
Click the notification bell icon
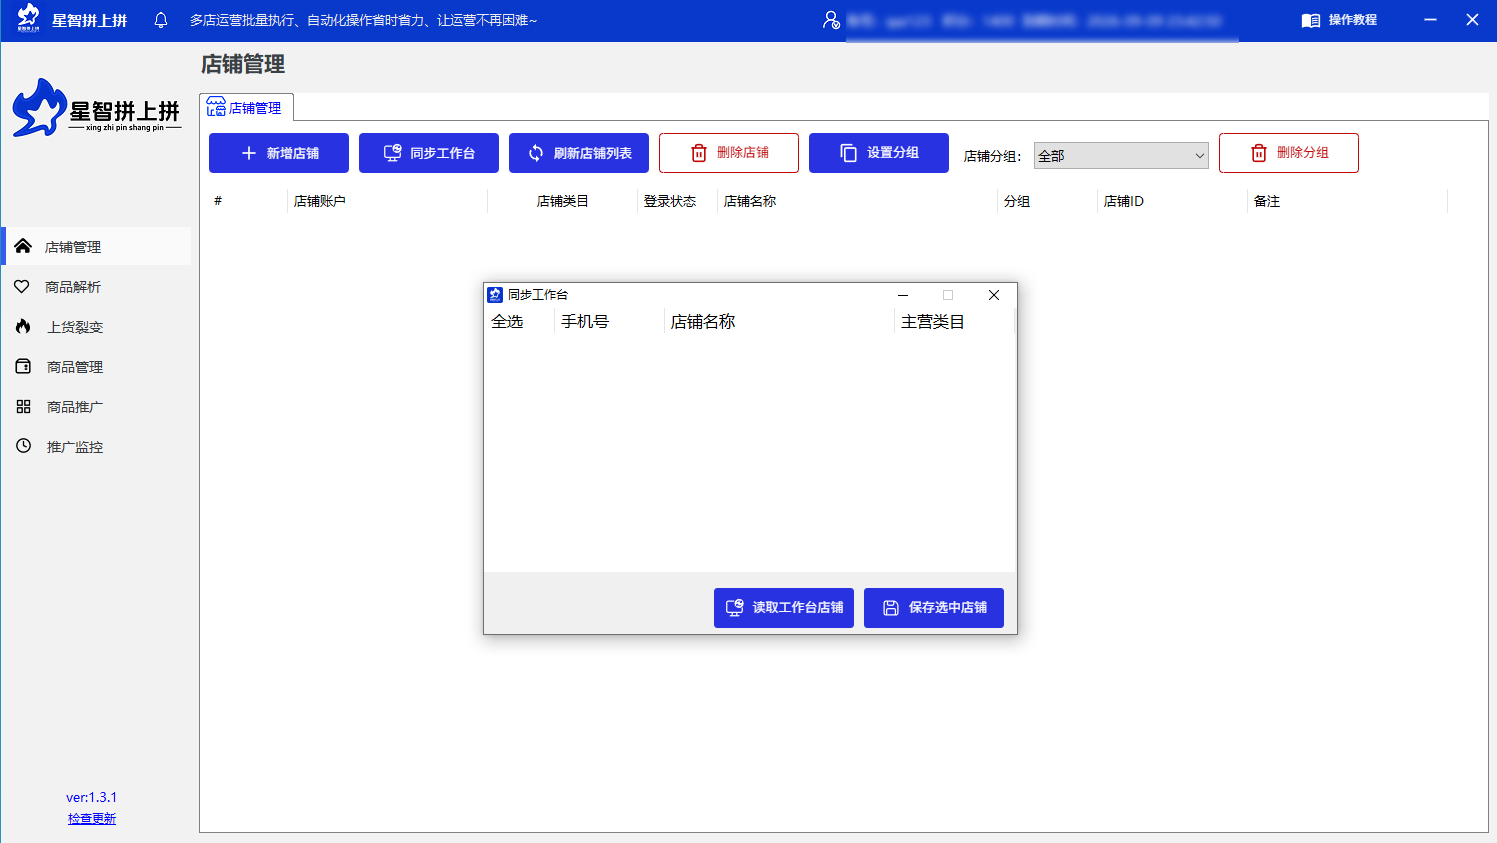coord(161,20)
